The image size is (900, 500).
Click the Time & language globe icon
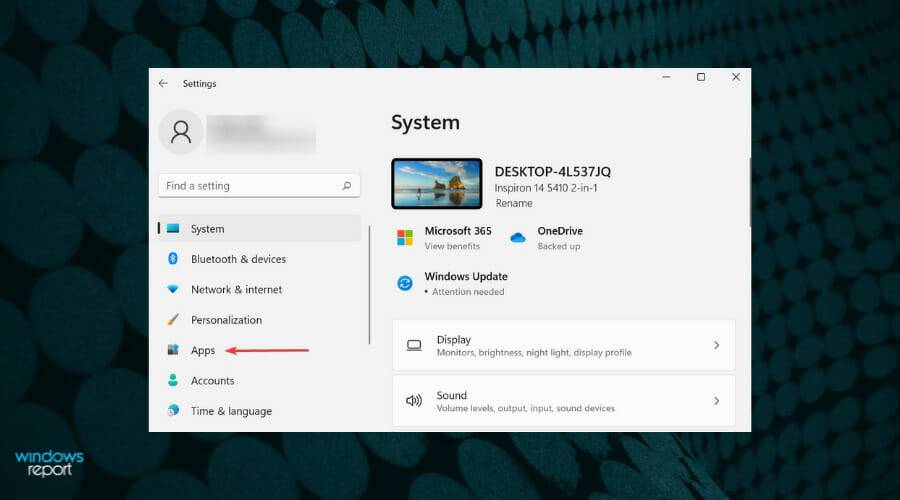[x=173, y=410]
